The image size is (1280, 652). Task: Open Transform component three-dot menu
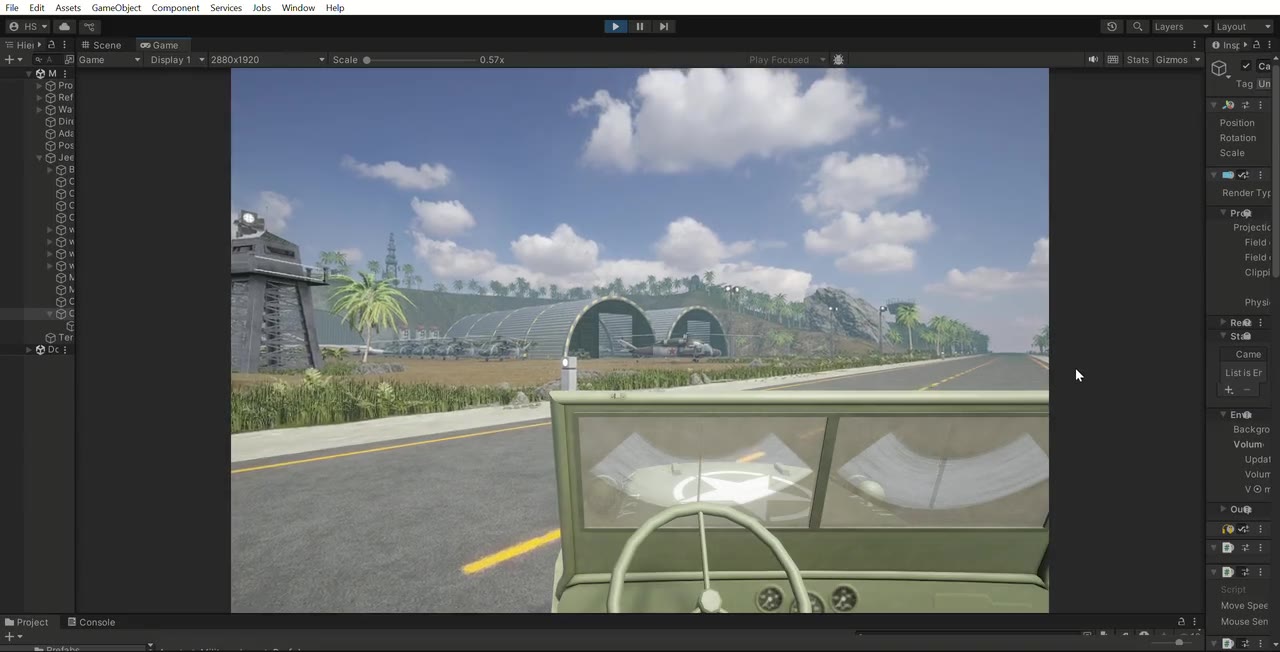coord(1260,105)
